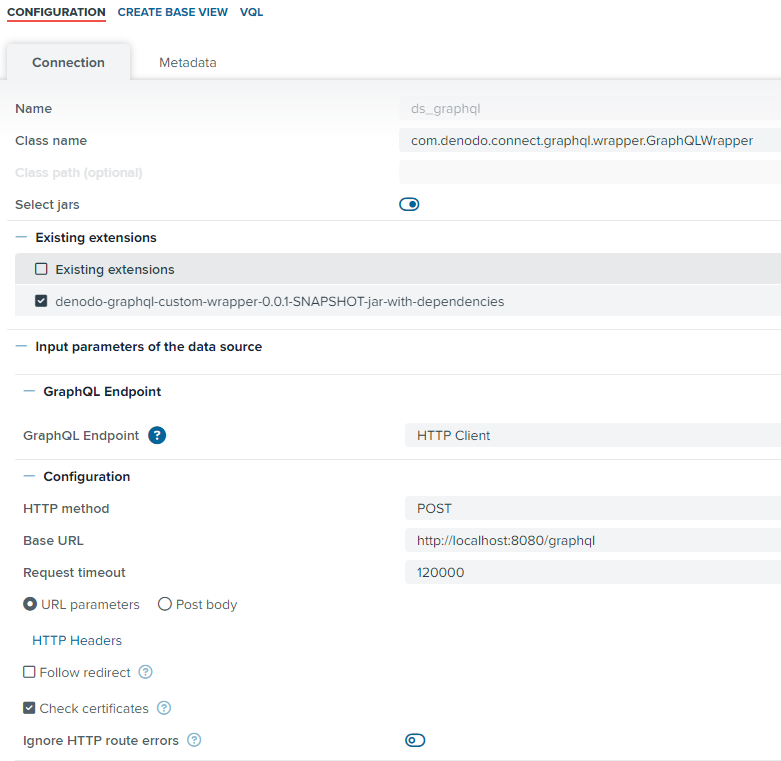Select the Connection tab

68,62
